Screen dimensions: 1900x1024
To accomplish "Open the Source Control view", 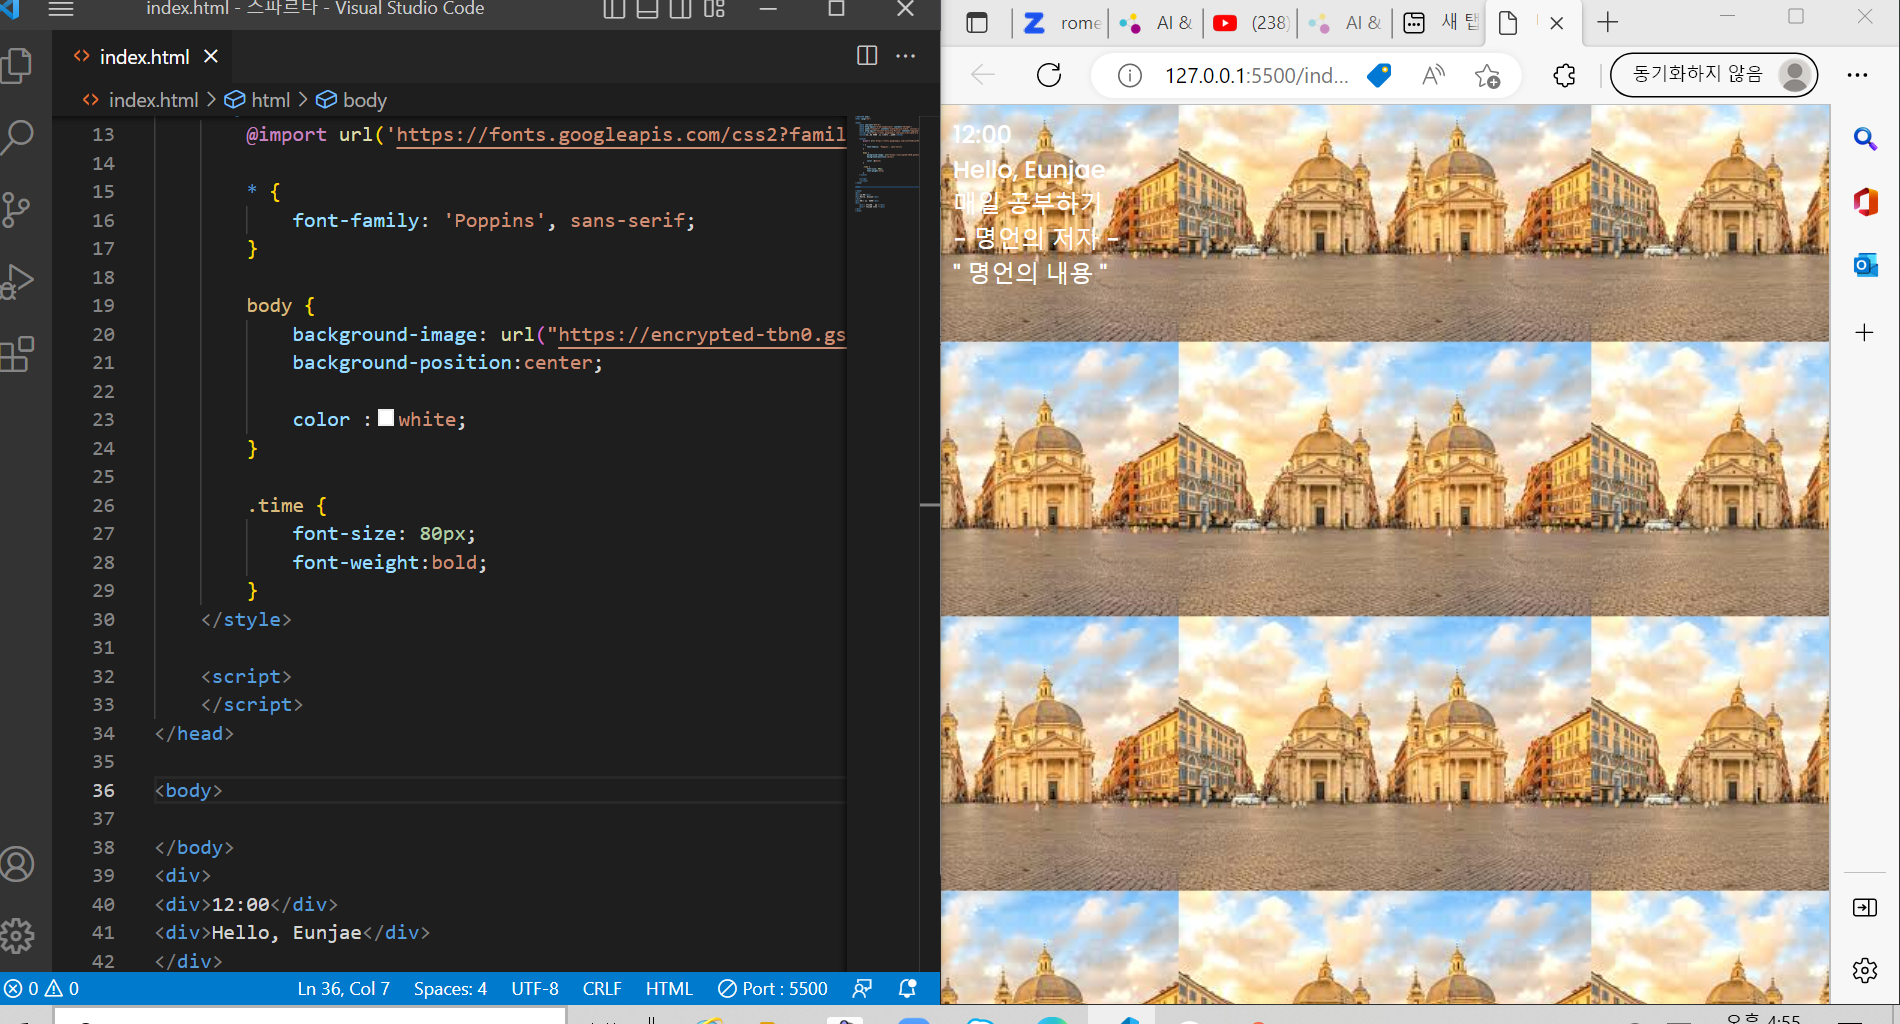I will point(18,209).
